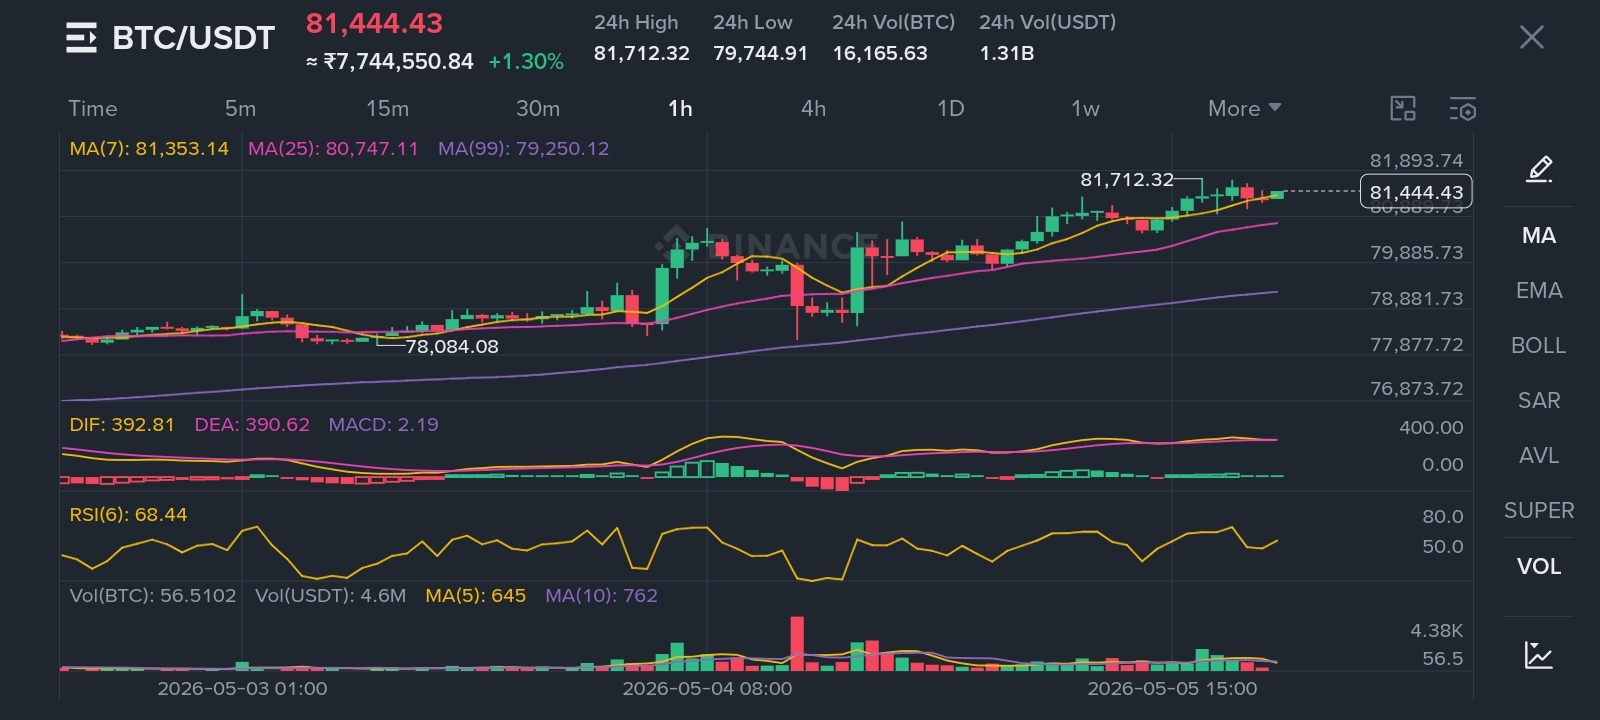This screenshot has height=720, width=1600.
Task: Open the pencil drawing tools icon
Action: (x=1539, y=169)
